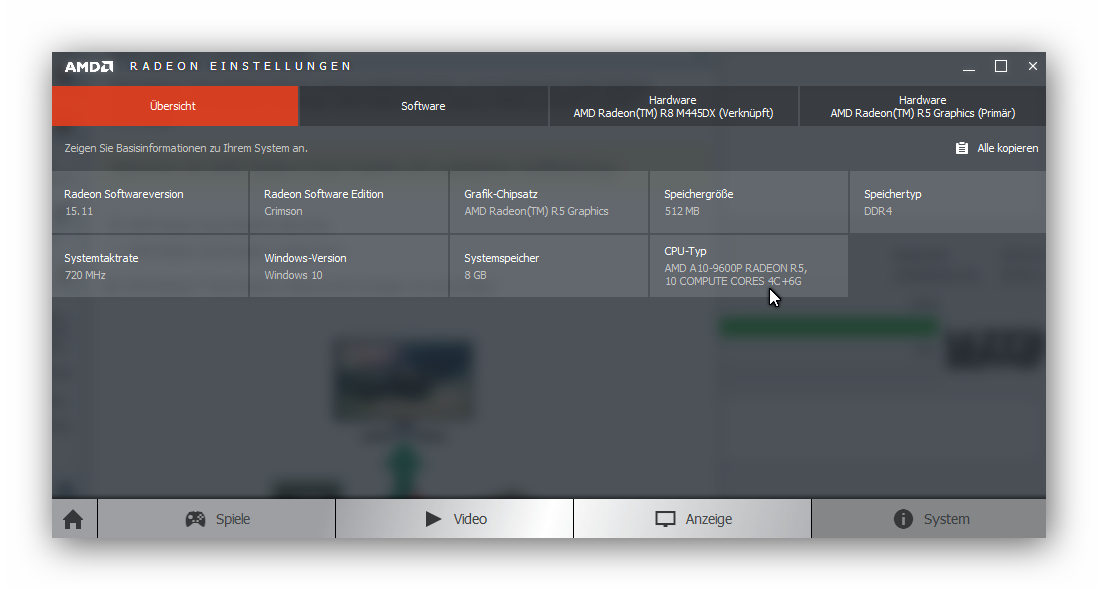Screen dimensions: 1098x590
Task: Open the System section
Action: point(929,519)
